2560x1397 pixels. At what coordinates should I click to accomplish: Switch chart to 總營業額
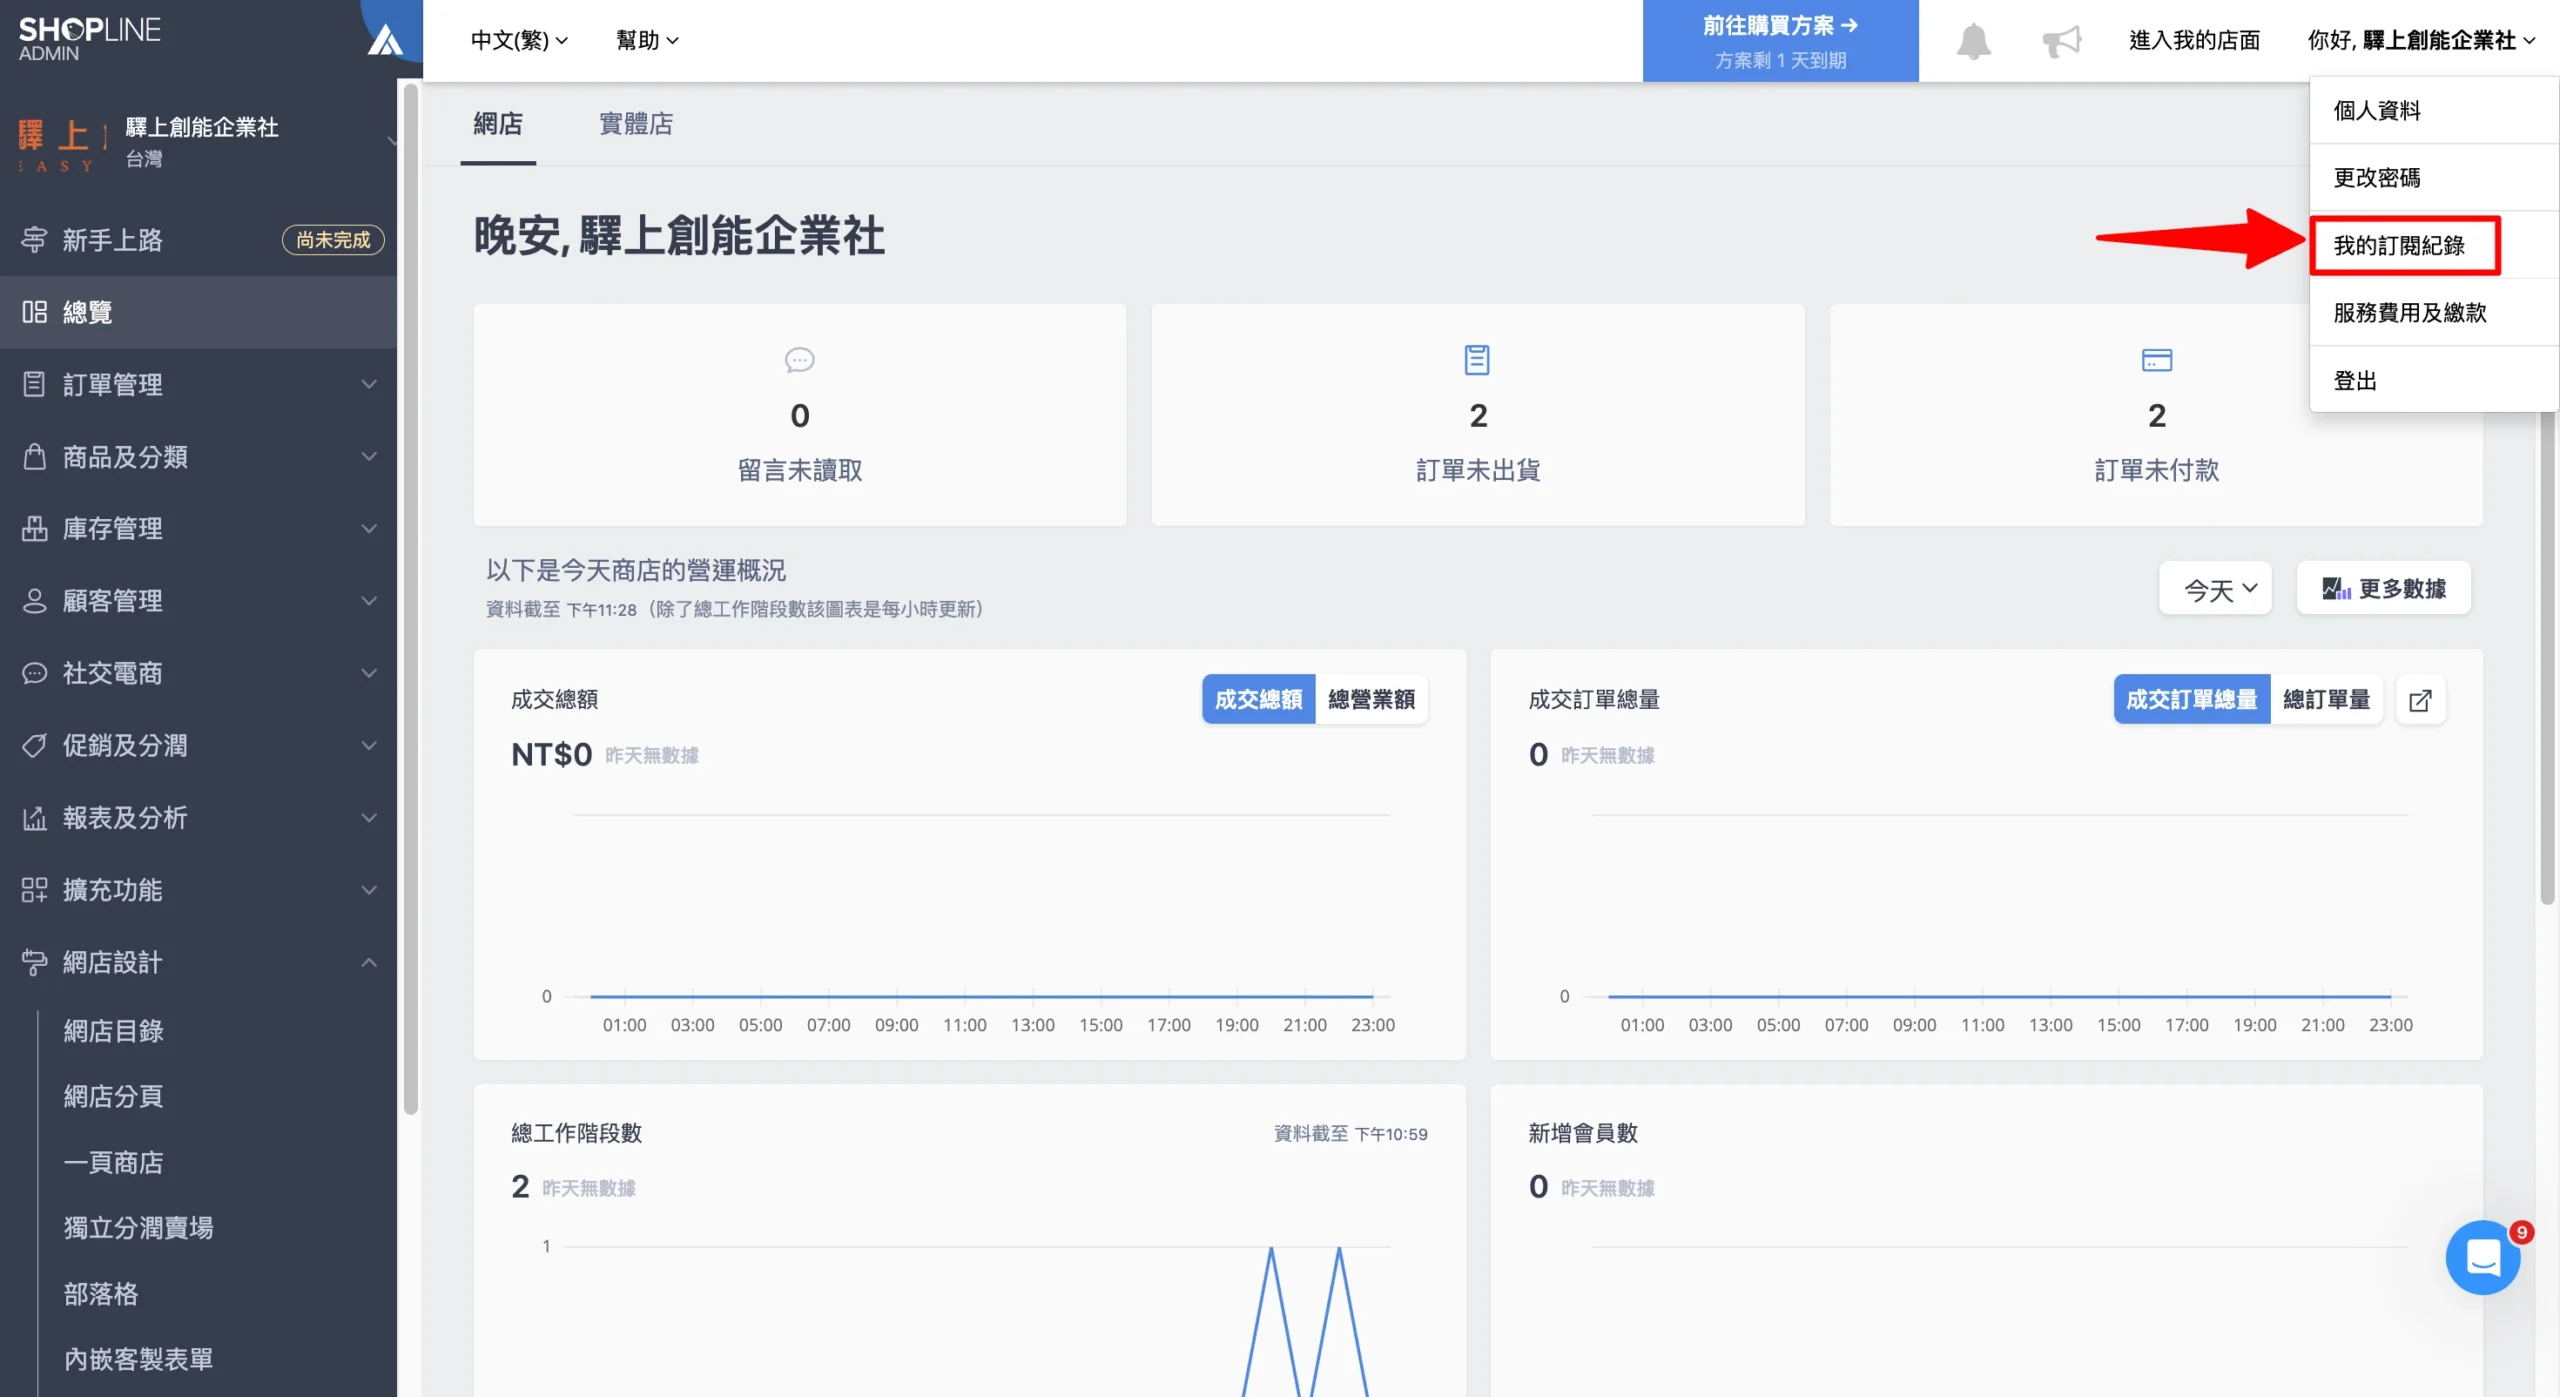[1371, 700]
